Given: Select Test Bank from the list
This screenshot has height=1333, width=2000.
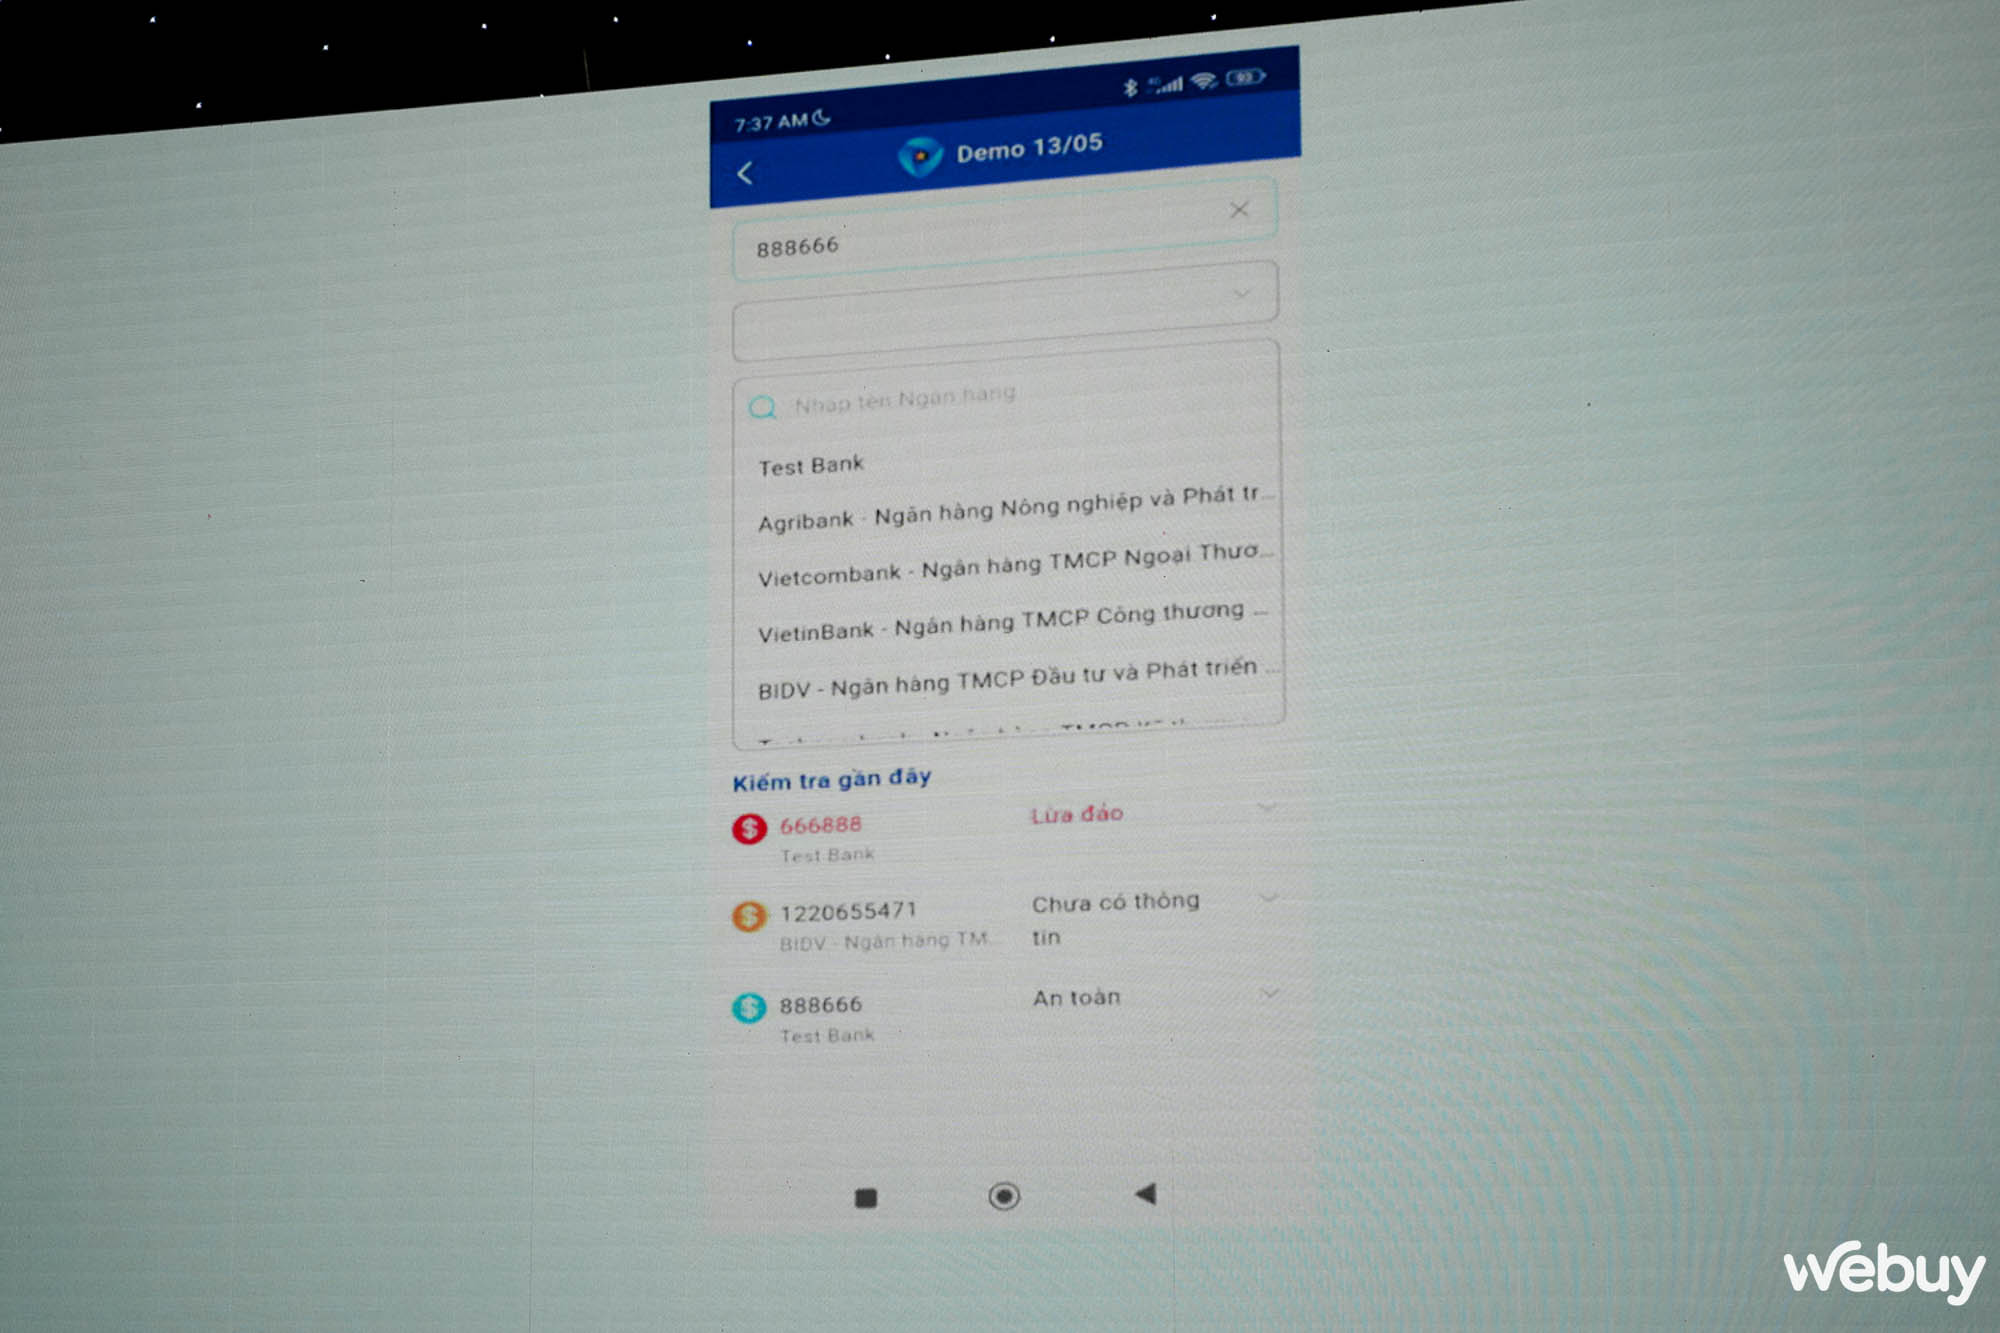Looking at the screenshot, I should tap(811, 466).
